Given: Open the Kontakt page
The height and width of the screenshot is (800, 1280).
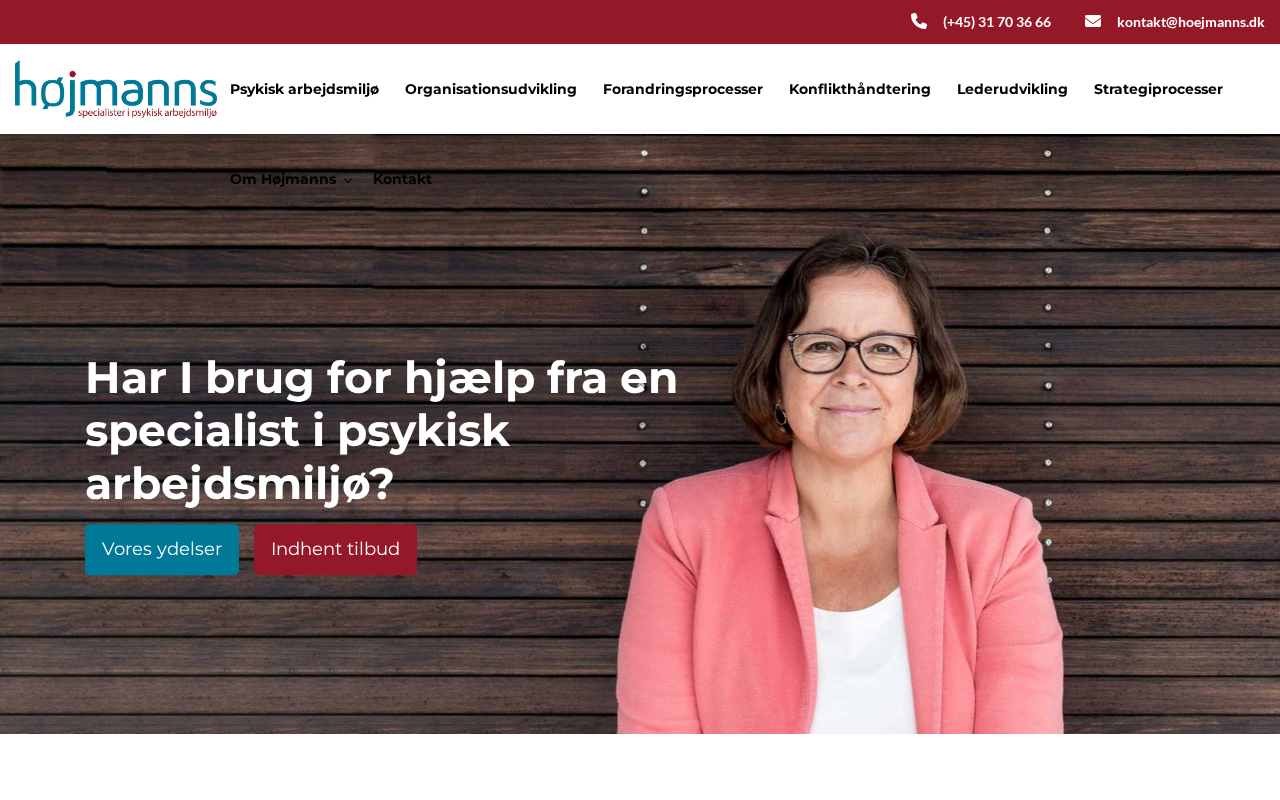Looking at the screenshot, I should coord(402,179).
